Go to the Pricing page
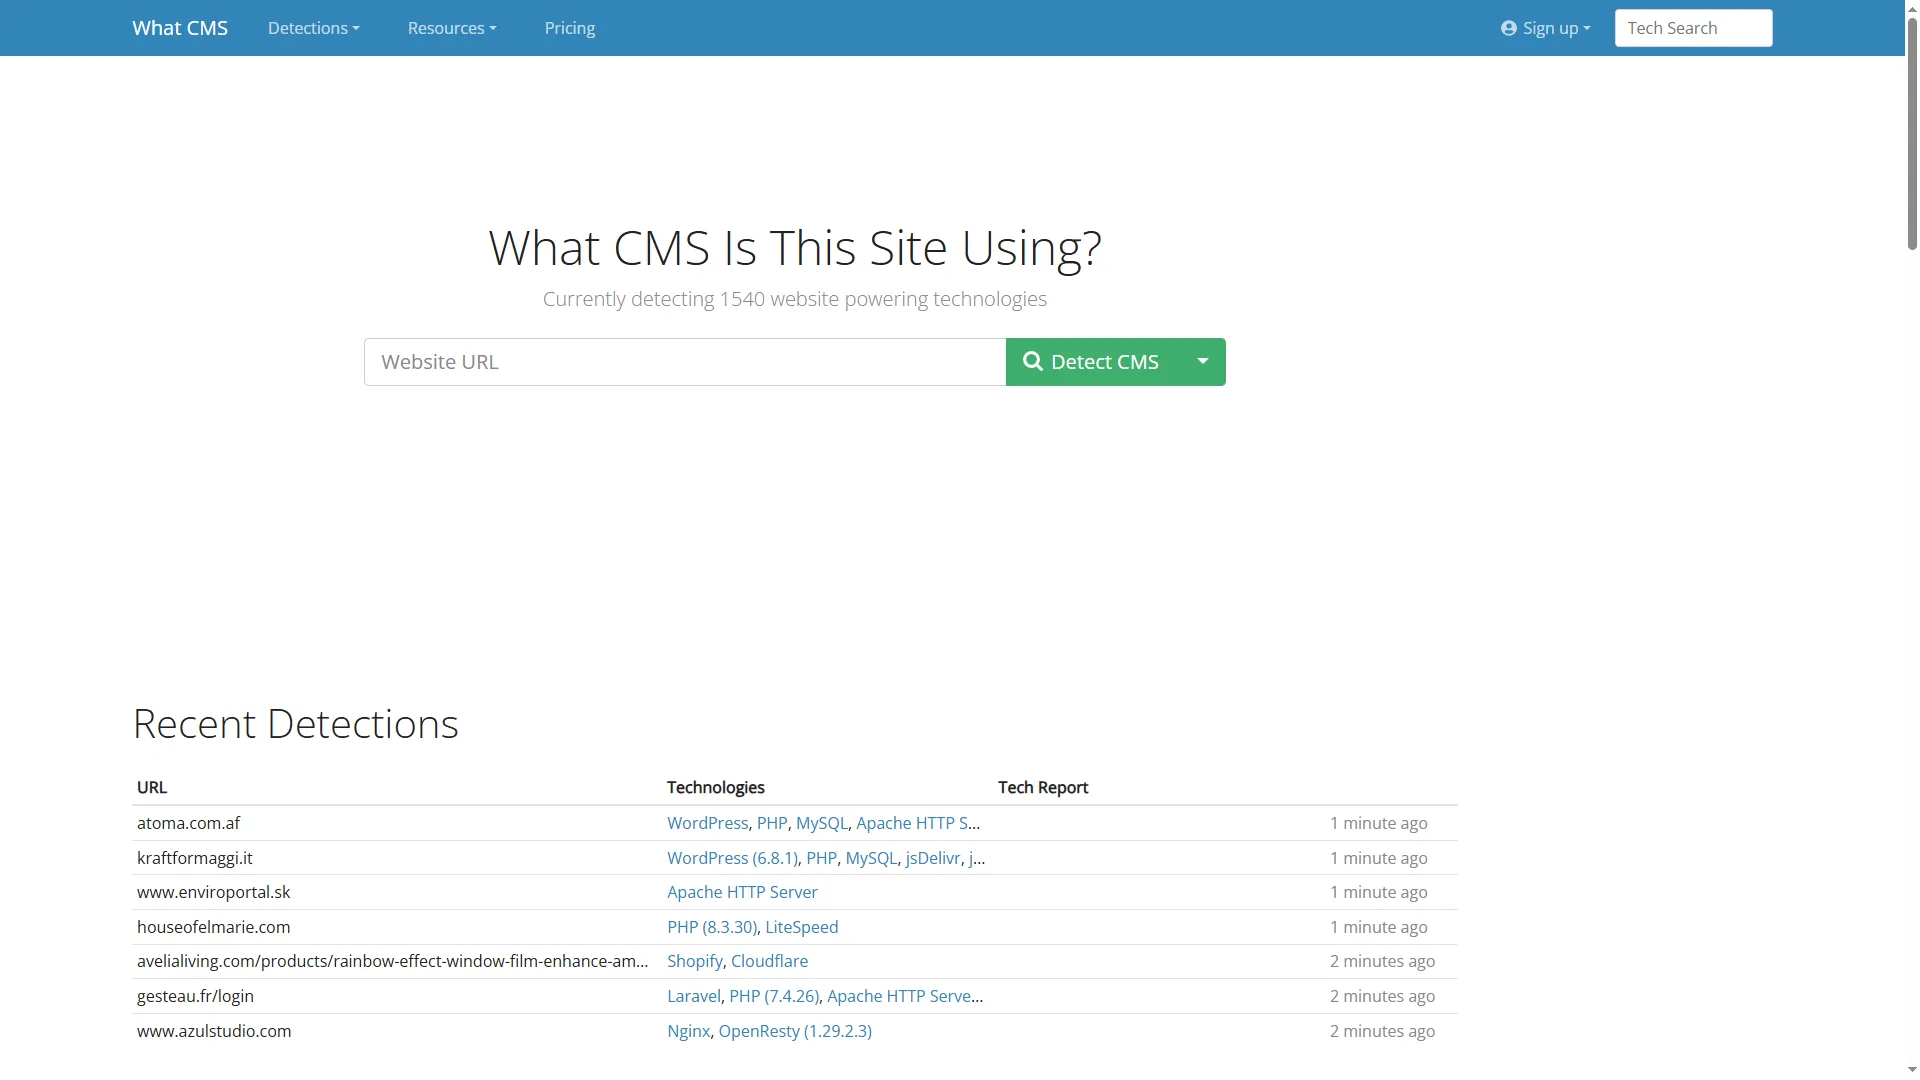 [x=570, y=28]
